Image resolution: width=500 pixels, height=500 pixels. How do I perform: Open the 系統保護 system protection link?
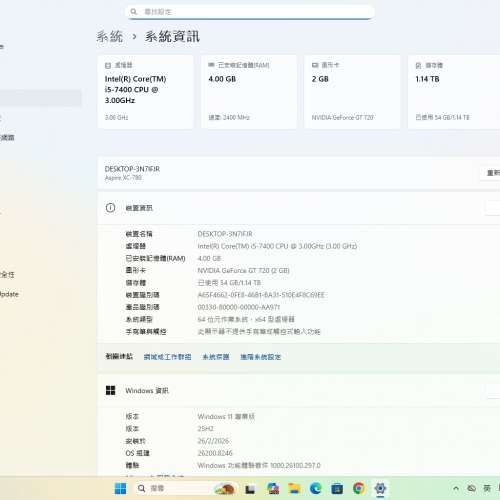click(x=216, y=357)
